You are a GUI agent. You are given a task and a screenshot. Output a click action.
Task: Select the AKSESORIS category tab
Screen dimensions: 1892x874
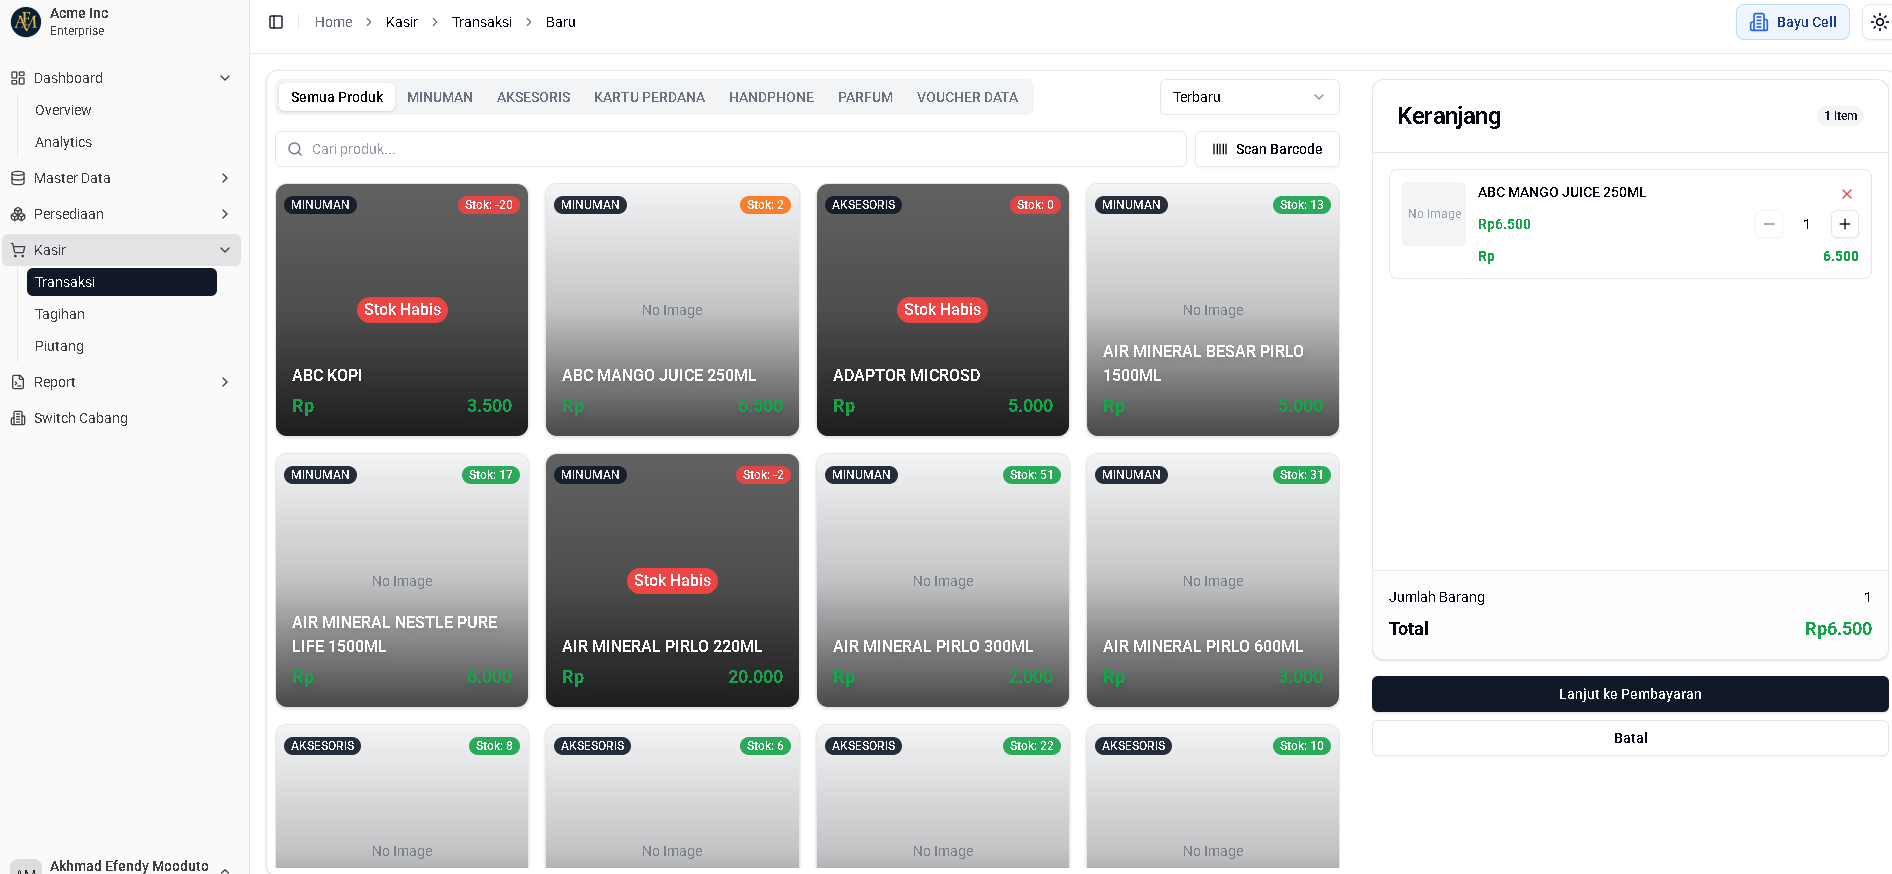click(534, 97)
